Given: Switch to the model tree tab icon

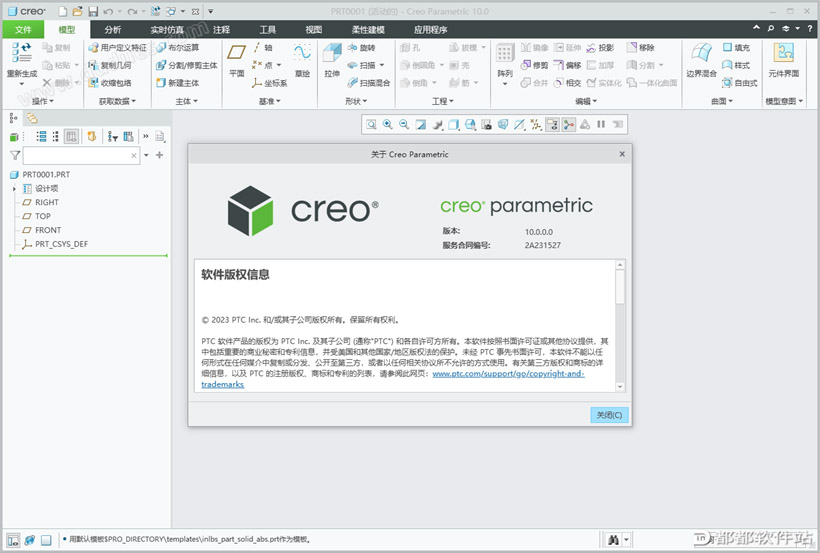Looking at the screenshot, I should coord(13,118).
